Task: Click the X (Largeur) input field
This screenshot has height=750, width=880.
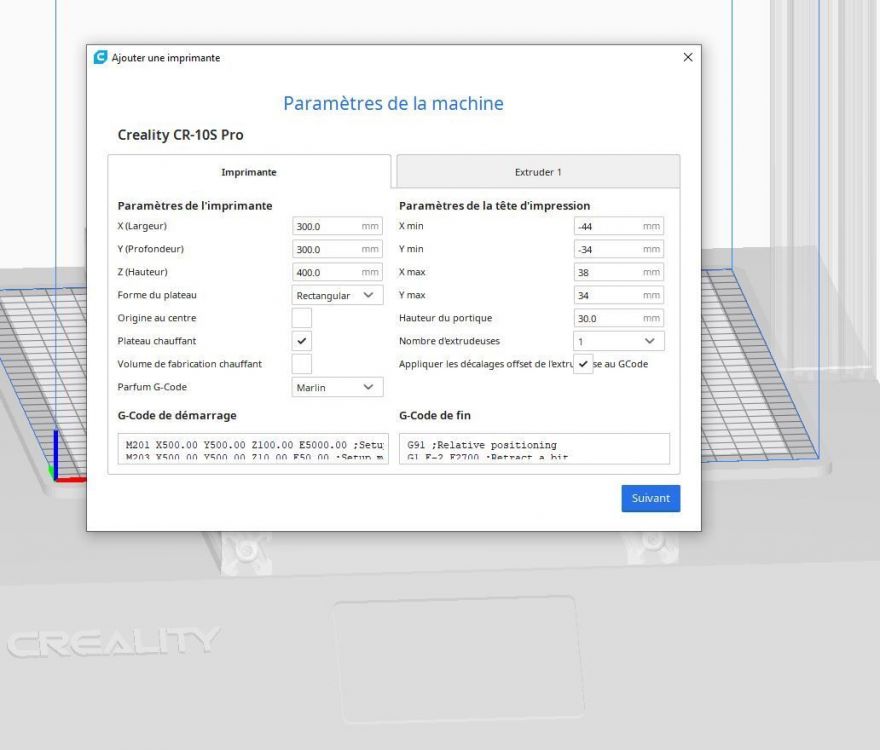Action: coord(337,226)
